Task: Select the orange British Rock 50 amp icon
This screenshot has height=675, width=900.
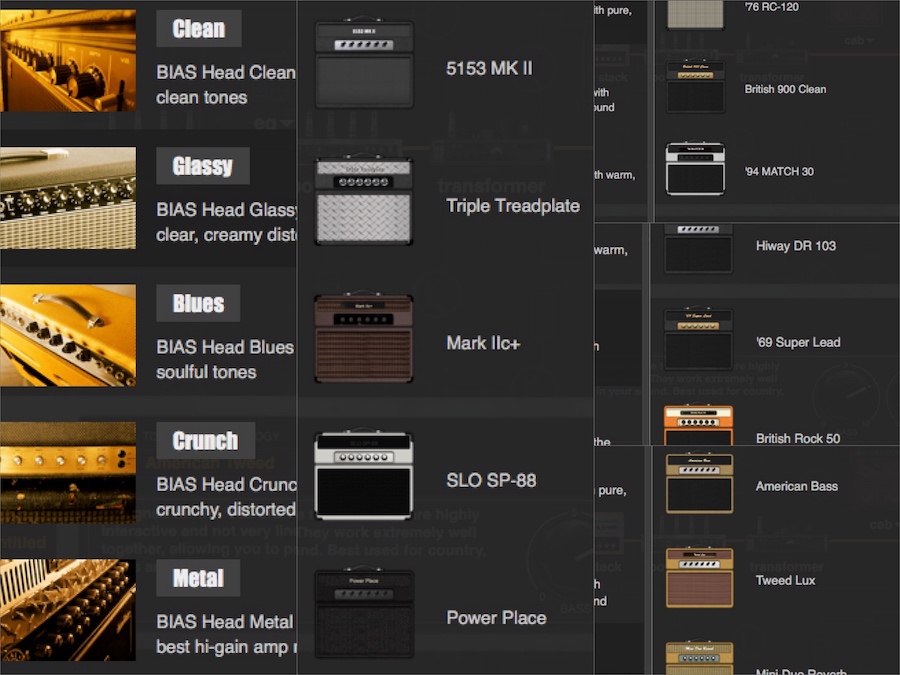Action: coord(699,425)
